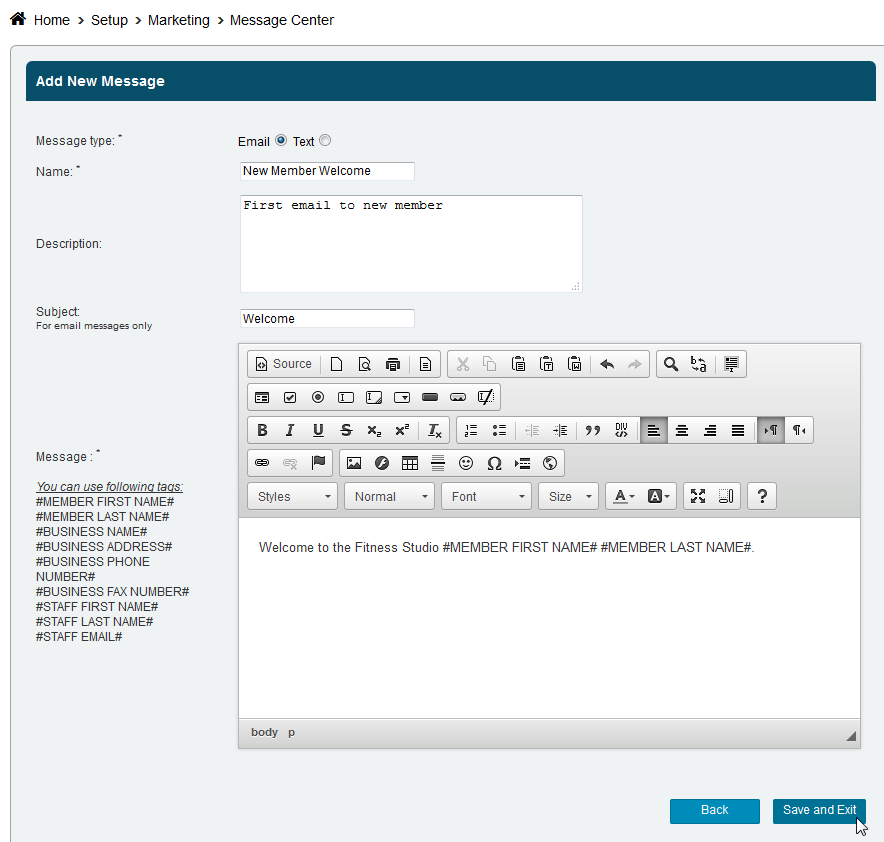884x842 pixels.
Task: Click the Find magnifier icon
Action: point(671,364)
